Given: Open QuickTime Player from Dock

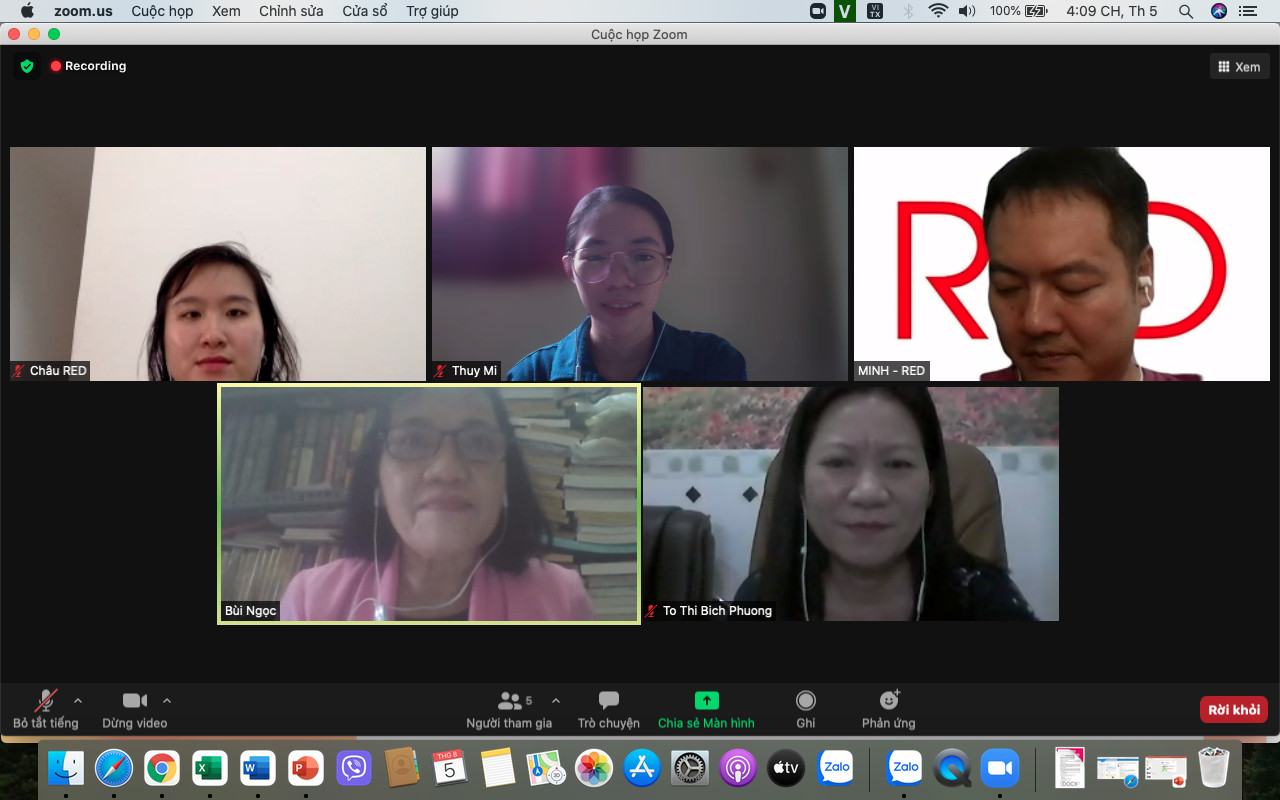Looking at the screenshot, I should click(952, 768).
